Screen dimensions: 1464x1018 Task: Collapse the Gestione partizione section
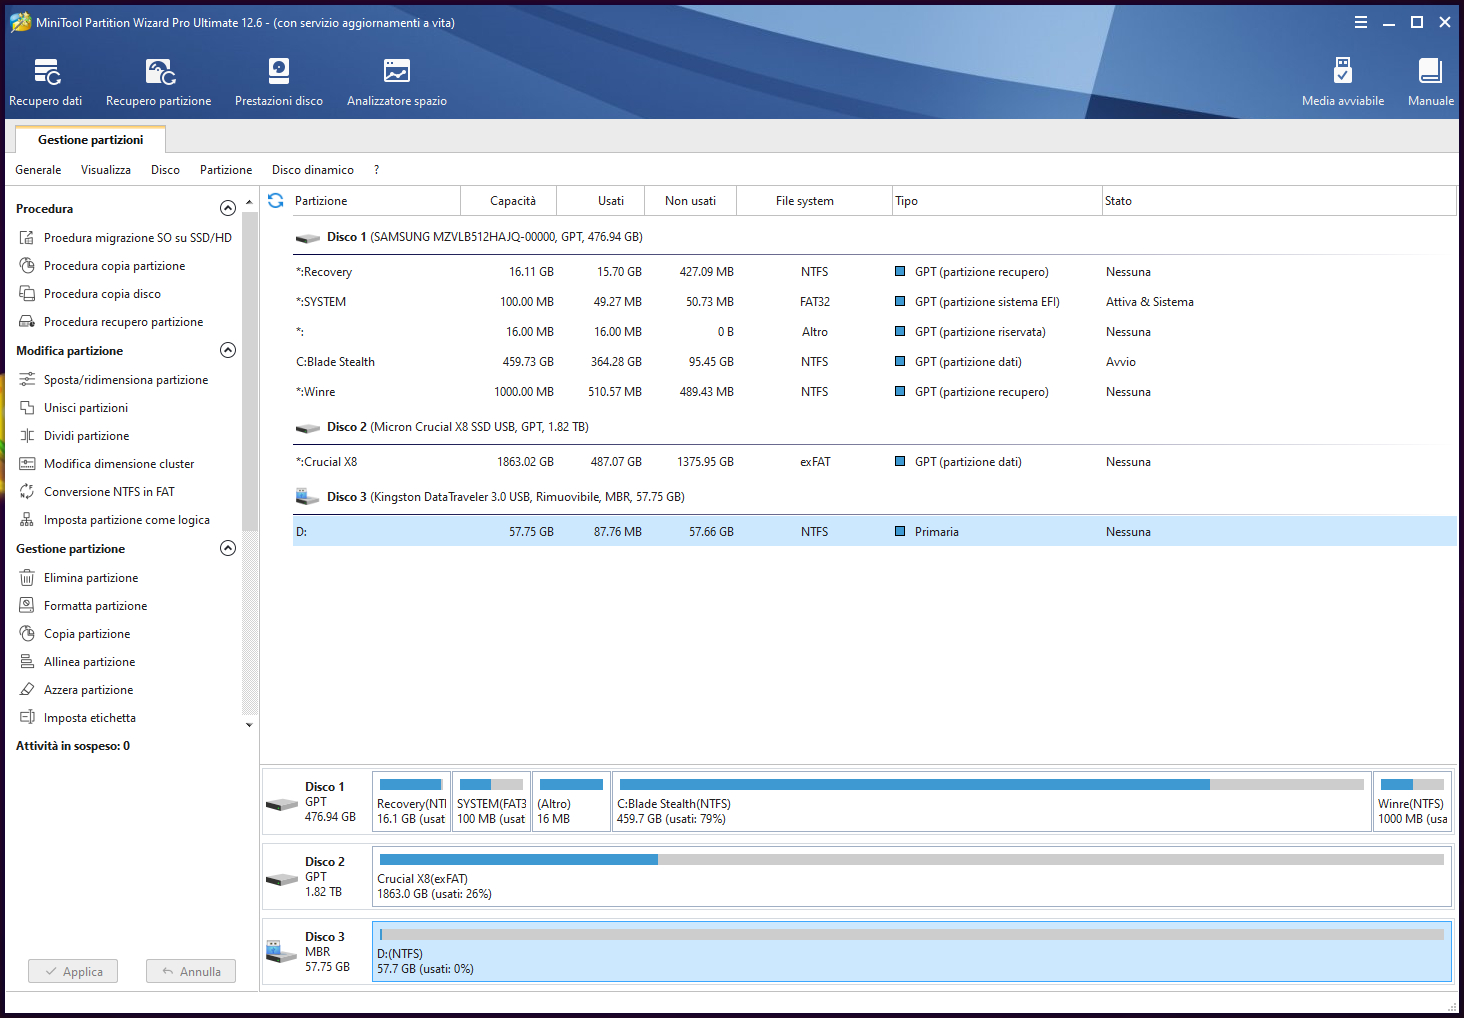point(228,548)
